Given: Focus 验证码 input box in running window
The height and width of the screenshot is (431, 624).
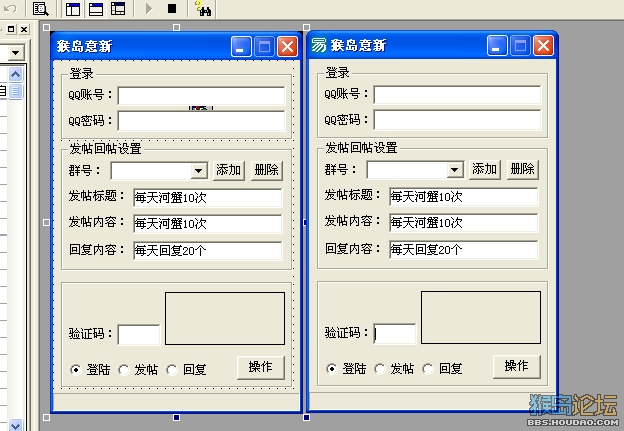Looking at the screenshot, I should 395,334.
